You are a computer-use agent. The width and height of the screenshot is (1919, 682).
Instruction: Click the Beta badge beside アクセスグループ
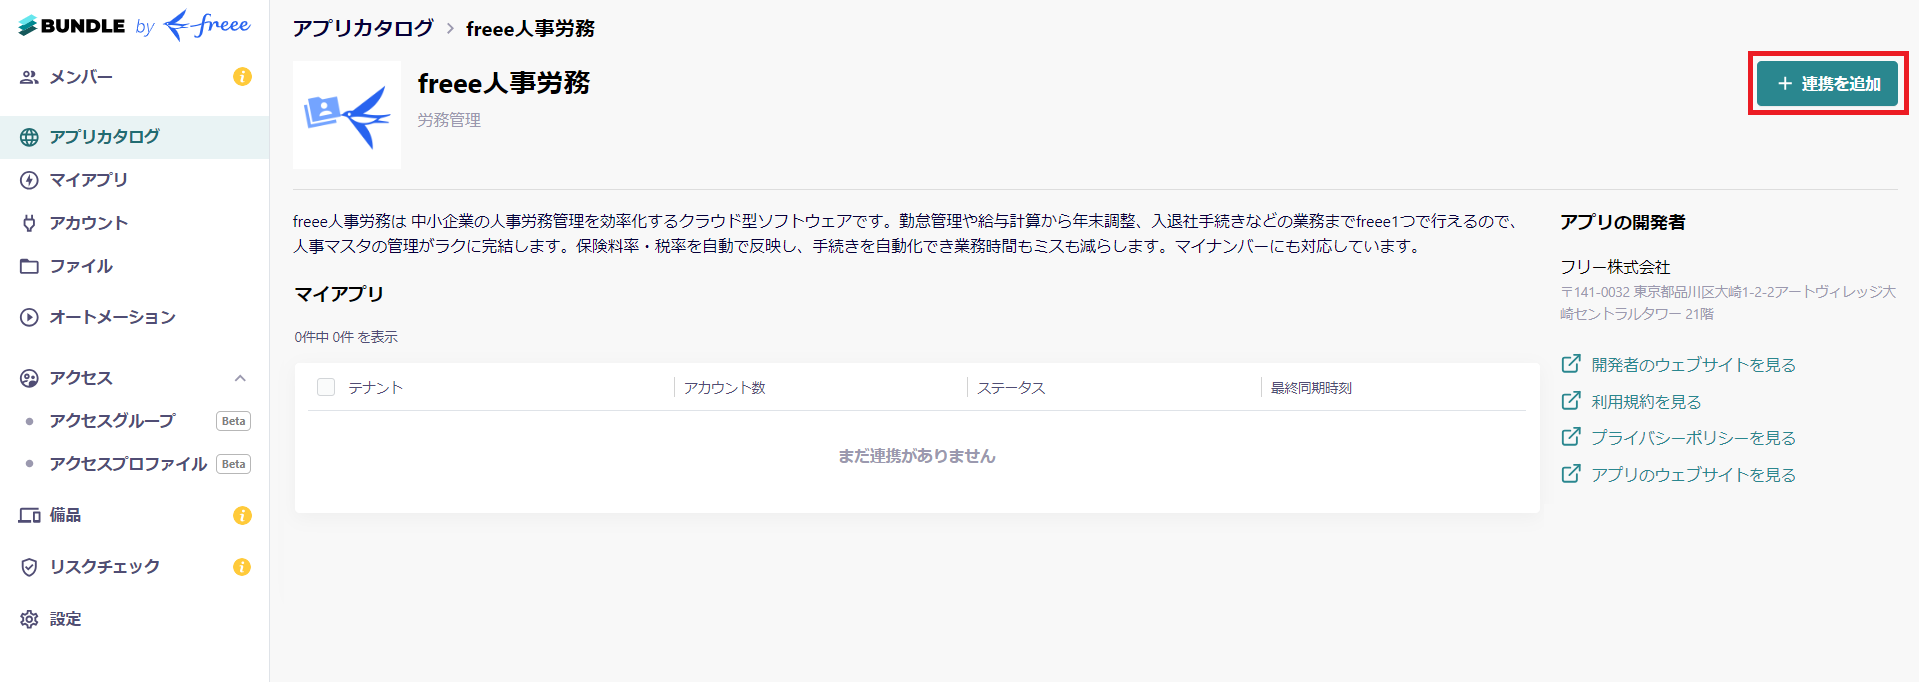[x=233, y=421]
